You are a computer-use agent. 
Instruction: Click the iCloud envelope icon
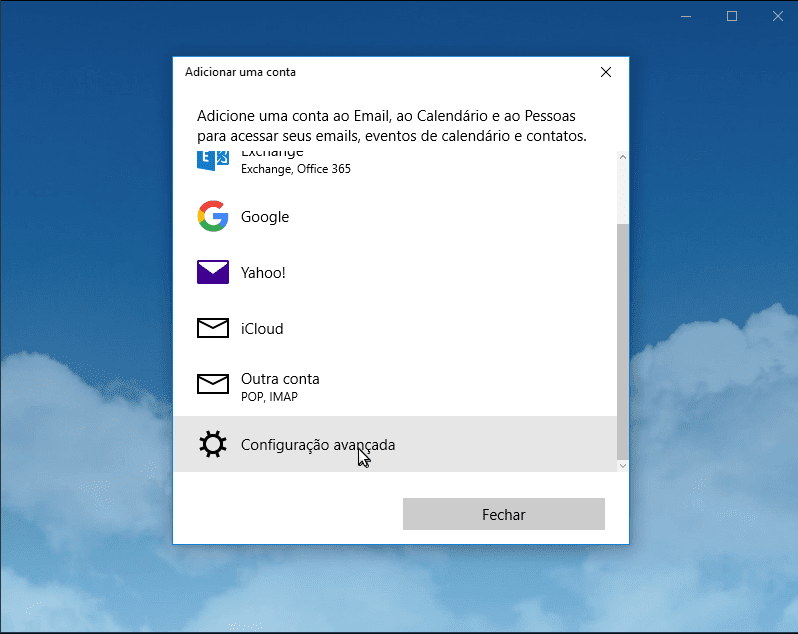click(213, 328)
